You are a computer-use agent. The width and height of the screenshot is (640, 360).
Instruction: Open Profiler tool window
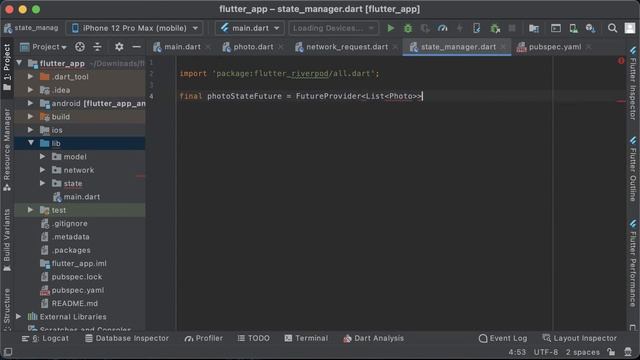204,338
